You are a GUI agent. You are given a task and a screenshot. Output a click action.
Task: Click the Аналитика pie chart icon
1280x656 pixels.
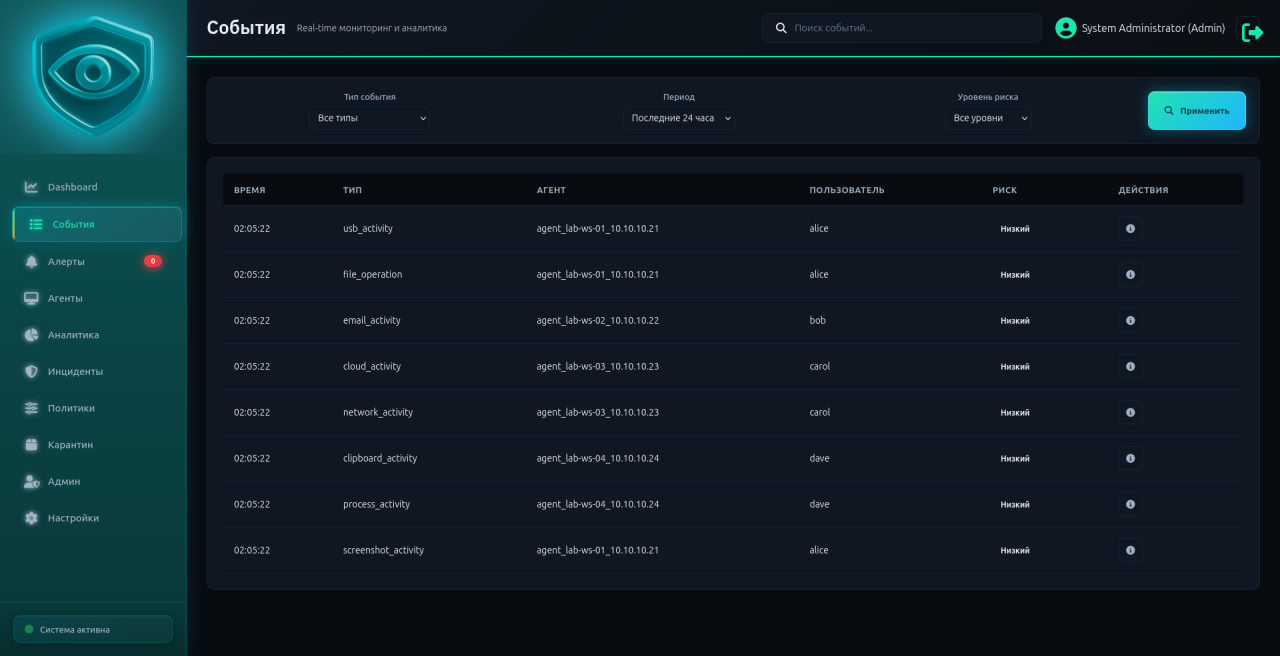(31, 335)
